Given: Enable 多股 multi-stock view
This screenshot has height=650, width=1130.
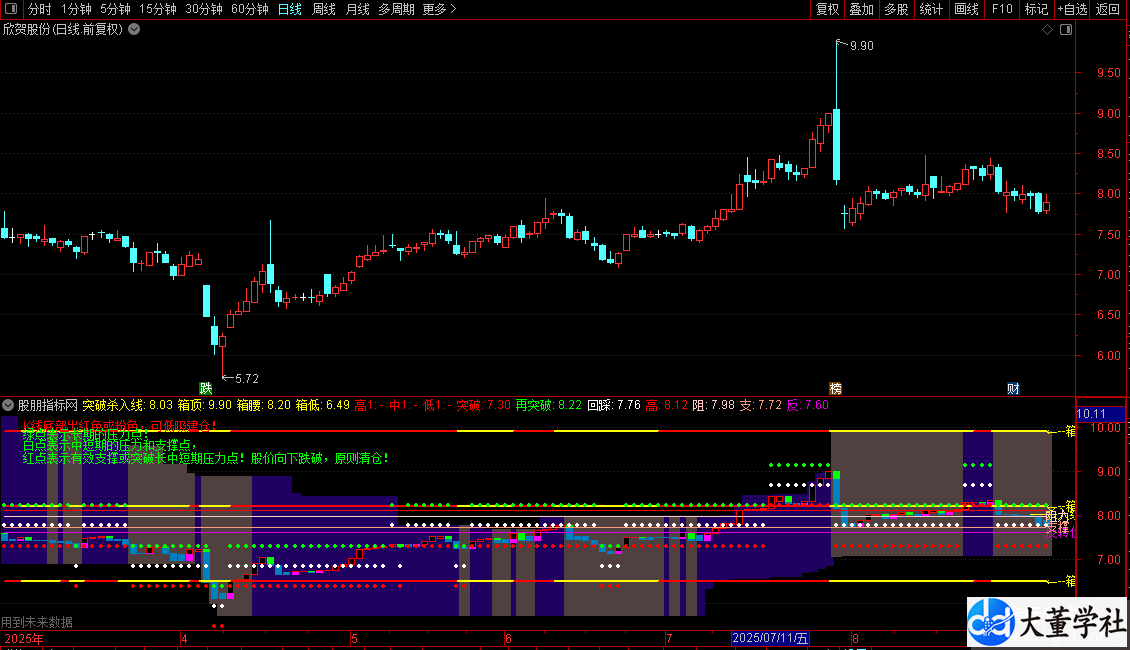Looking at the screenshot, I should click(x=895, y=10).
